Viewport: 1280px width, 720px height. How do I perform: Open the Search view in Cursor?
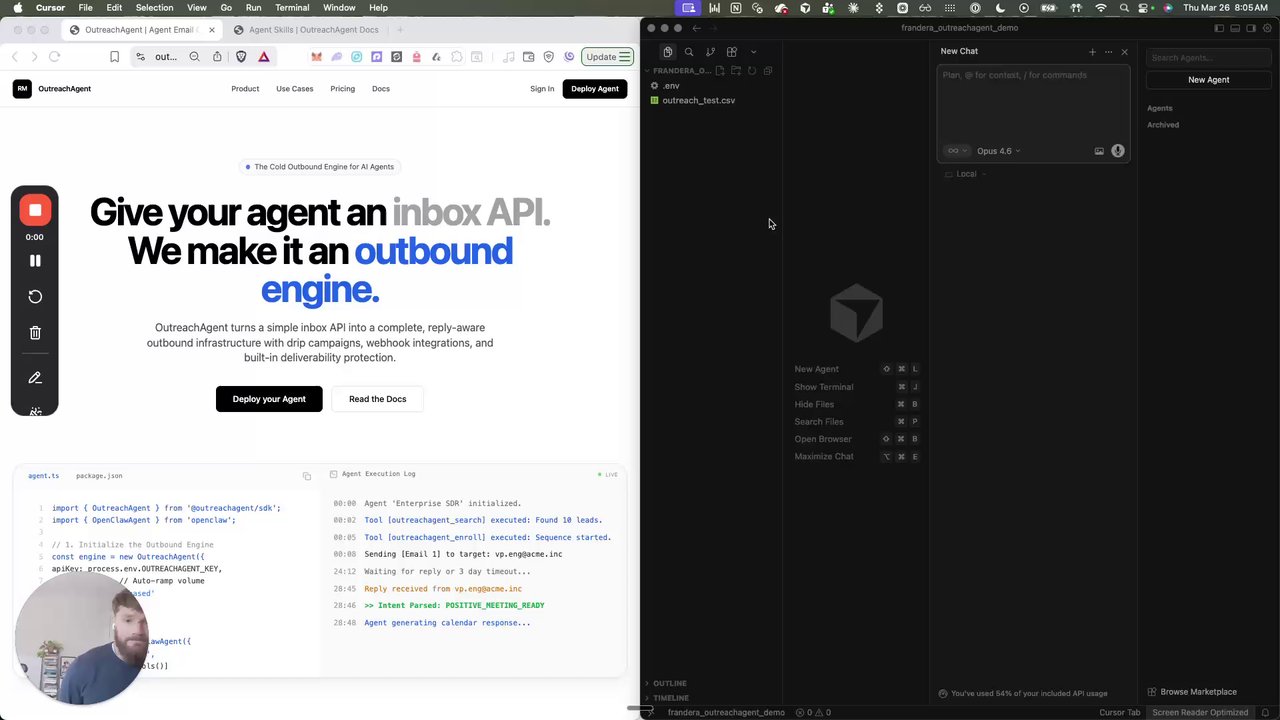[689, 52]
